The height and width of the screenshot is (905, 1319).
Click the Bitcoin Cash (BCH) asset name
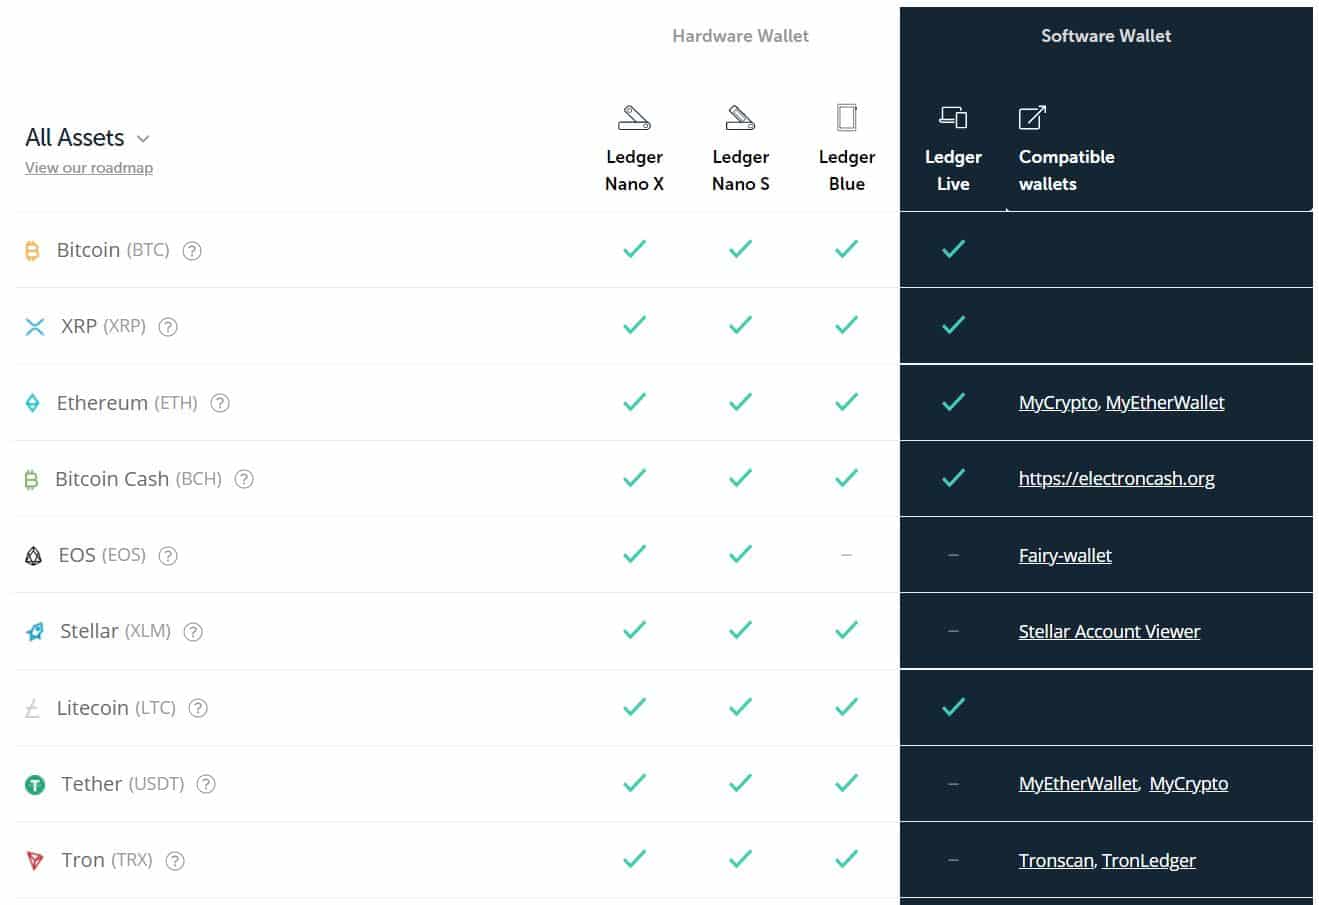[138, 479]
